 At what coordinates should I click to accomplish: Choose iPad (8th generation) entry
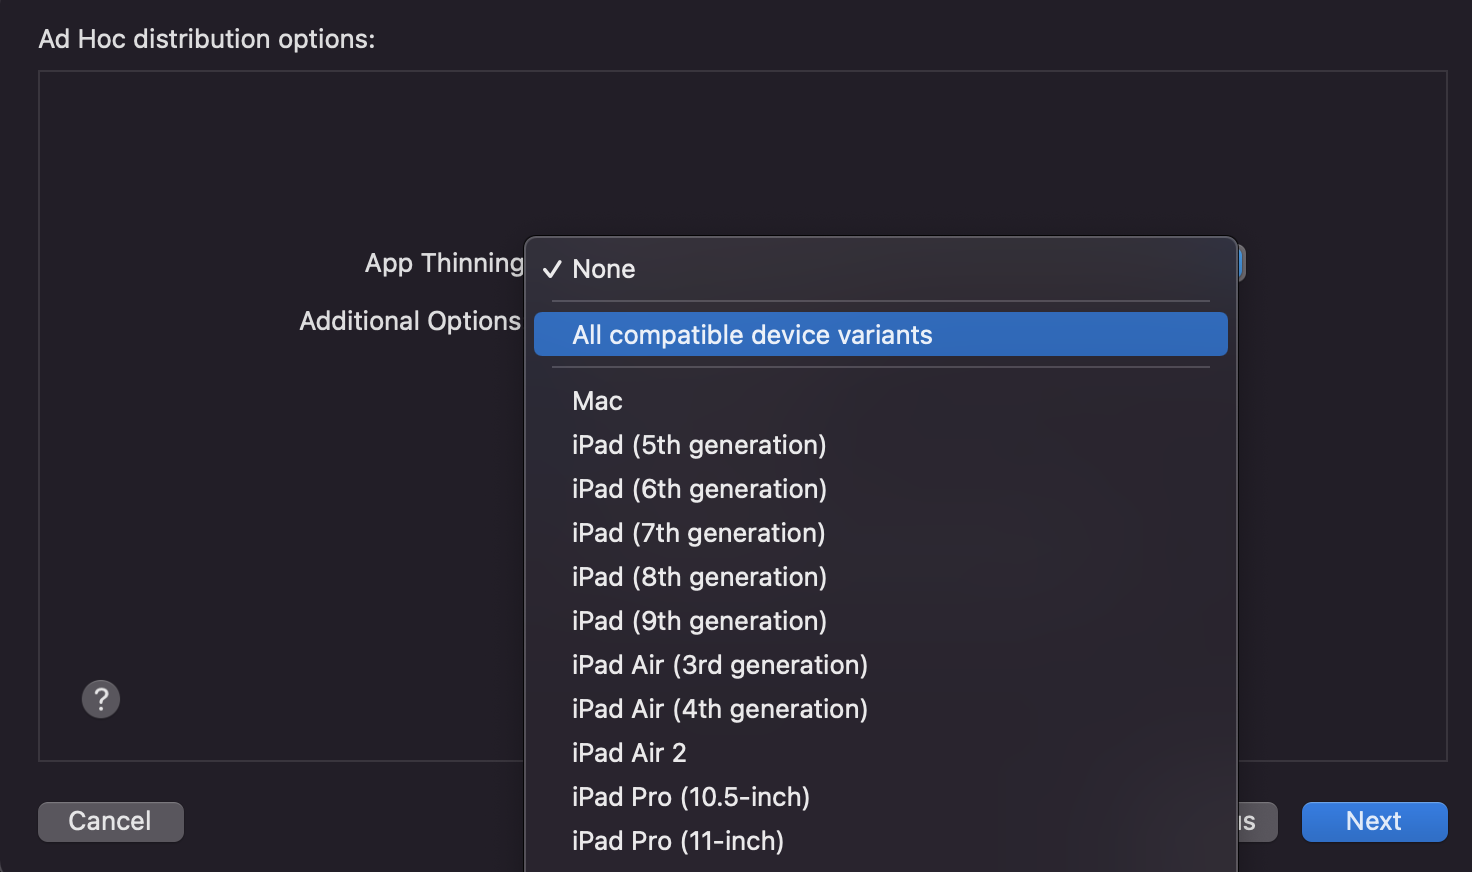click(699, 577)
